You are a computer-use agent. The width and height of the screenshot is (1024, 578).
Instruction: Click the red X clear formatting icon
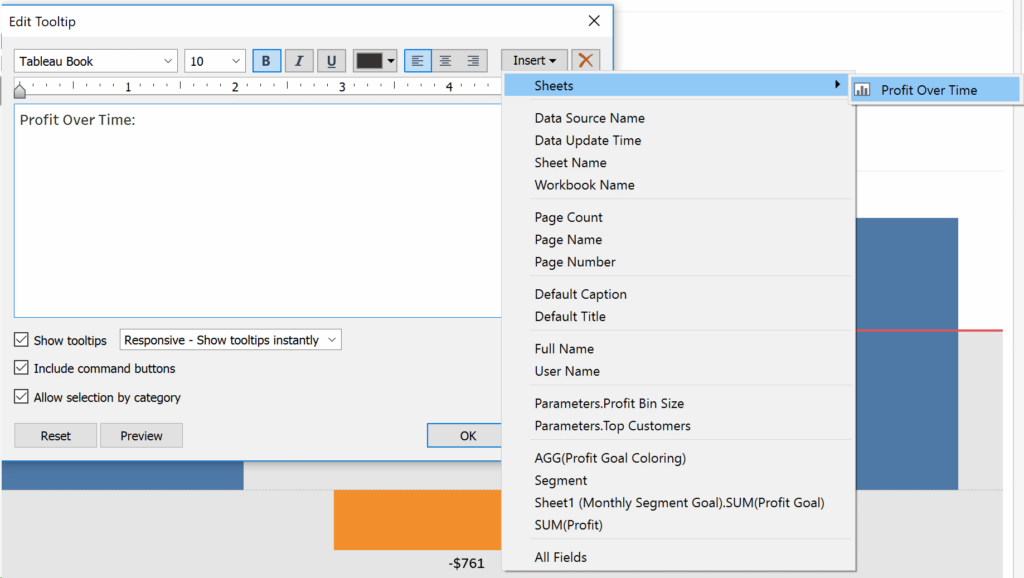pos(588,60)
